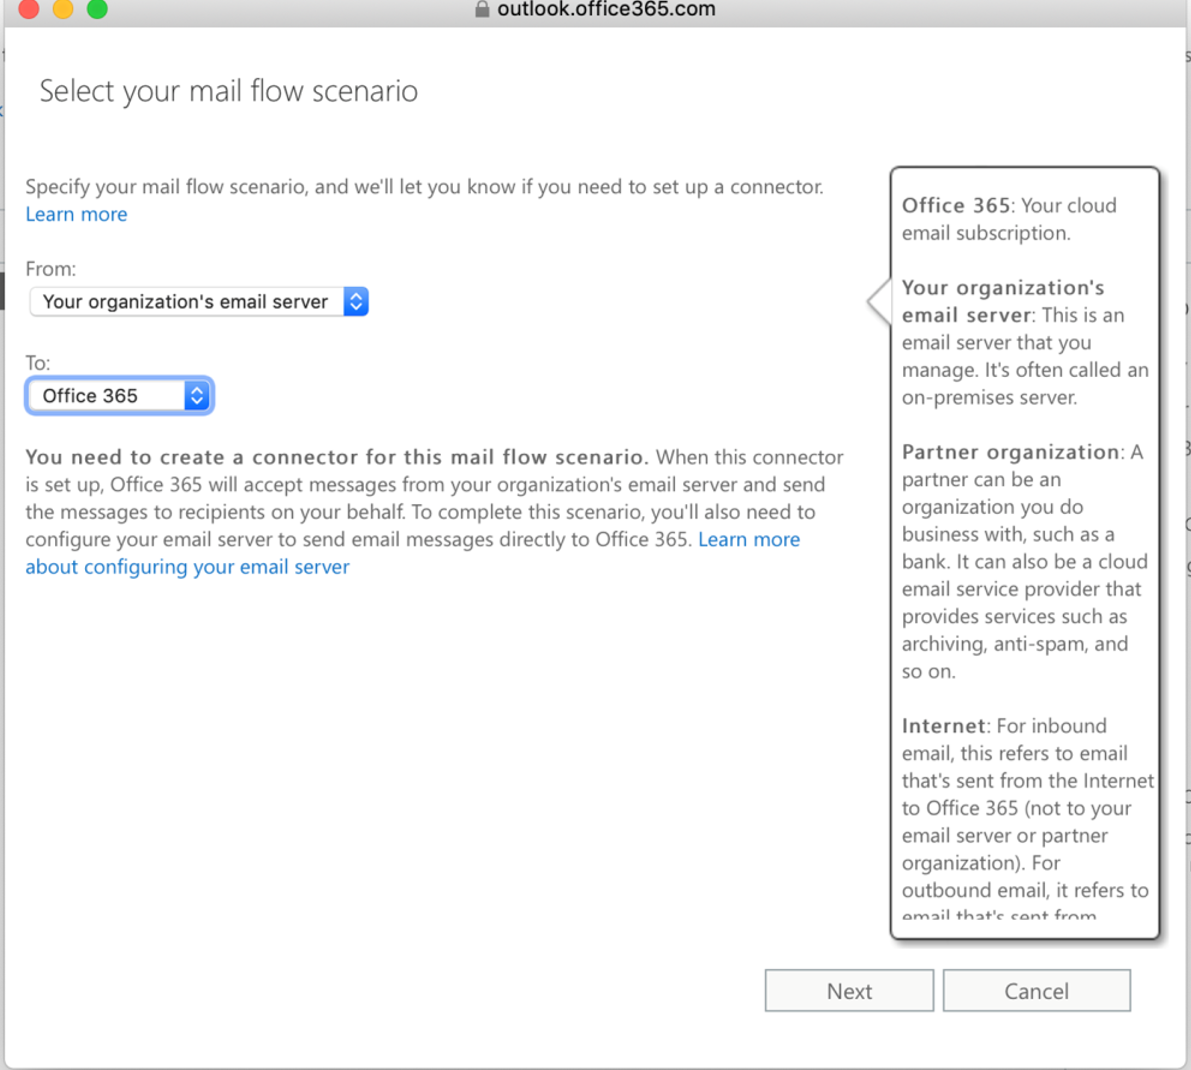Maximize the window with the green button

pyautogui.click(x=97, y=8)
